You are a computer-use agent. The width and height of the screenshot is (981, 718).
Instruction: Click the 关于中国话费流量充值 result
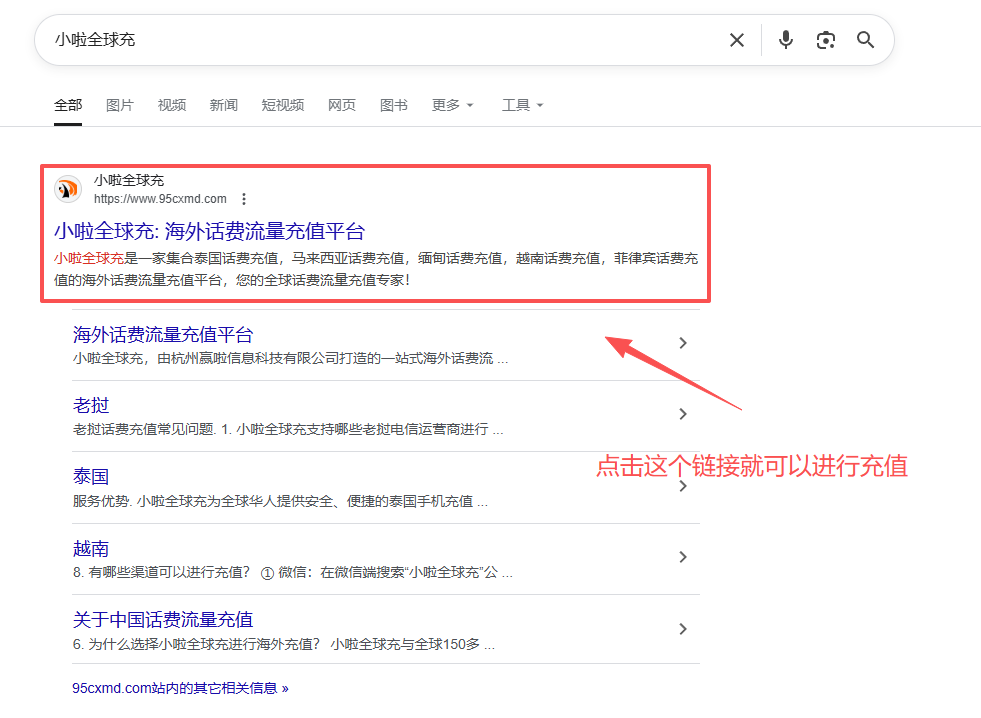tap(162, 619)
